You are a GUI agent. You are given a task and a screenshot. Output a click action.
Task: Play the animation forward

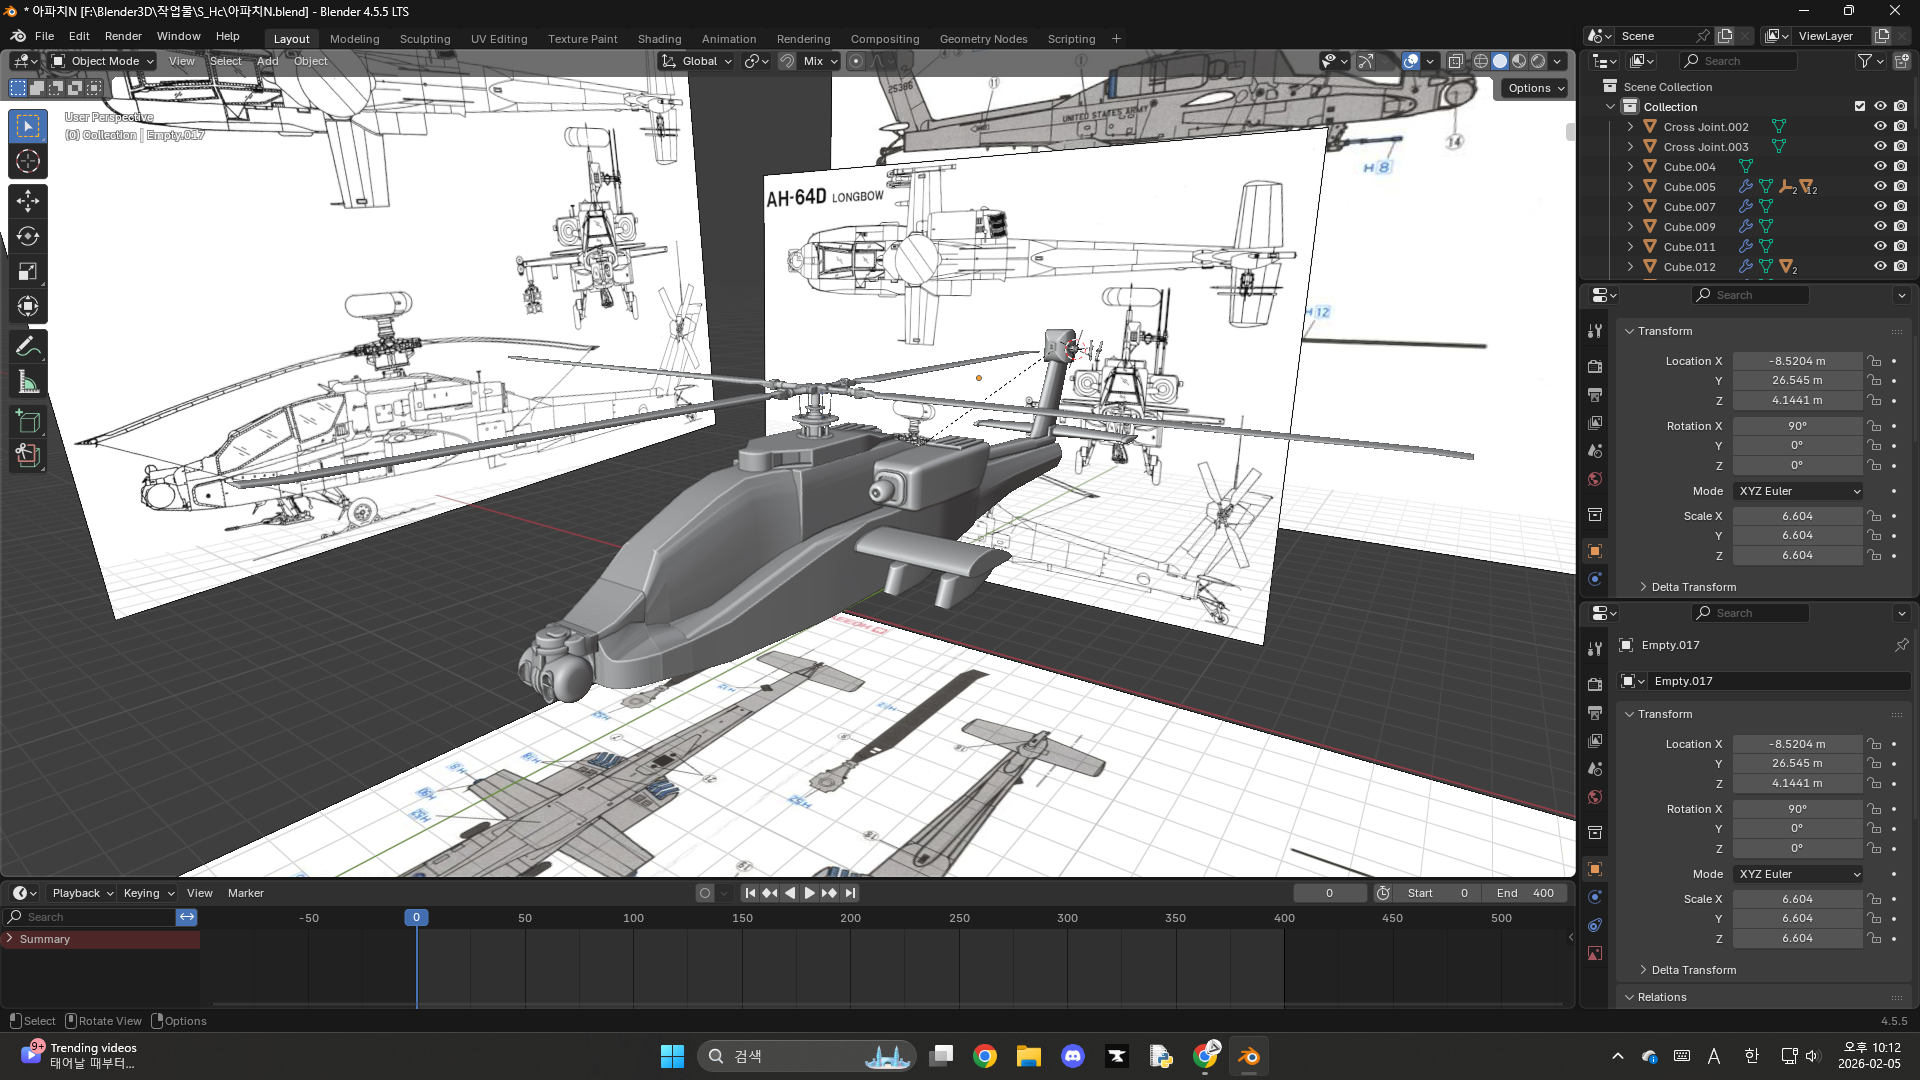(809, 893)
